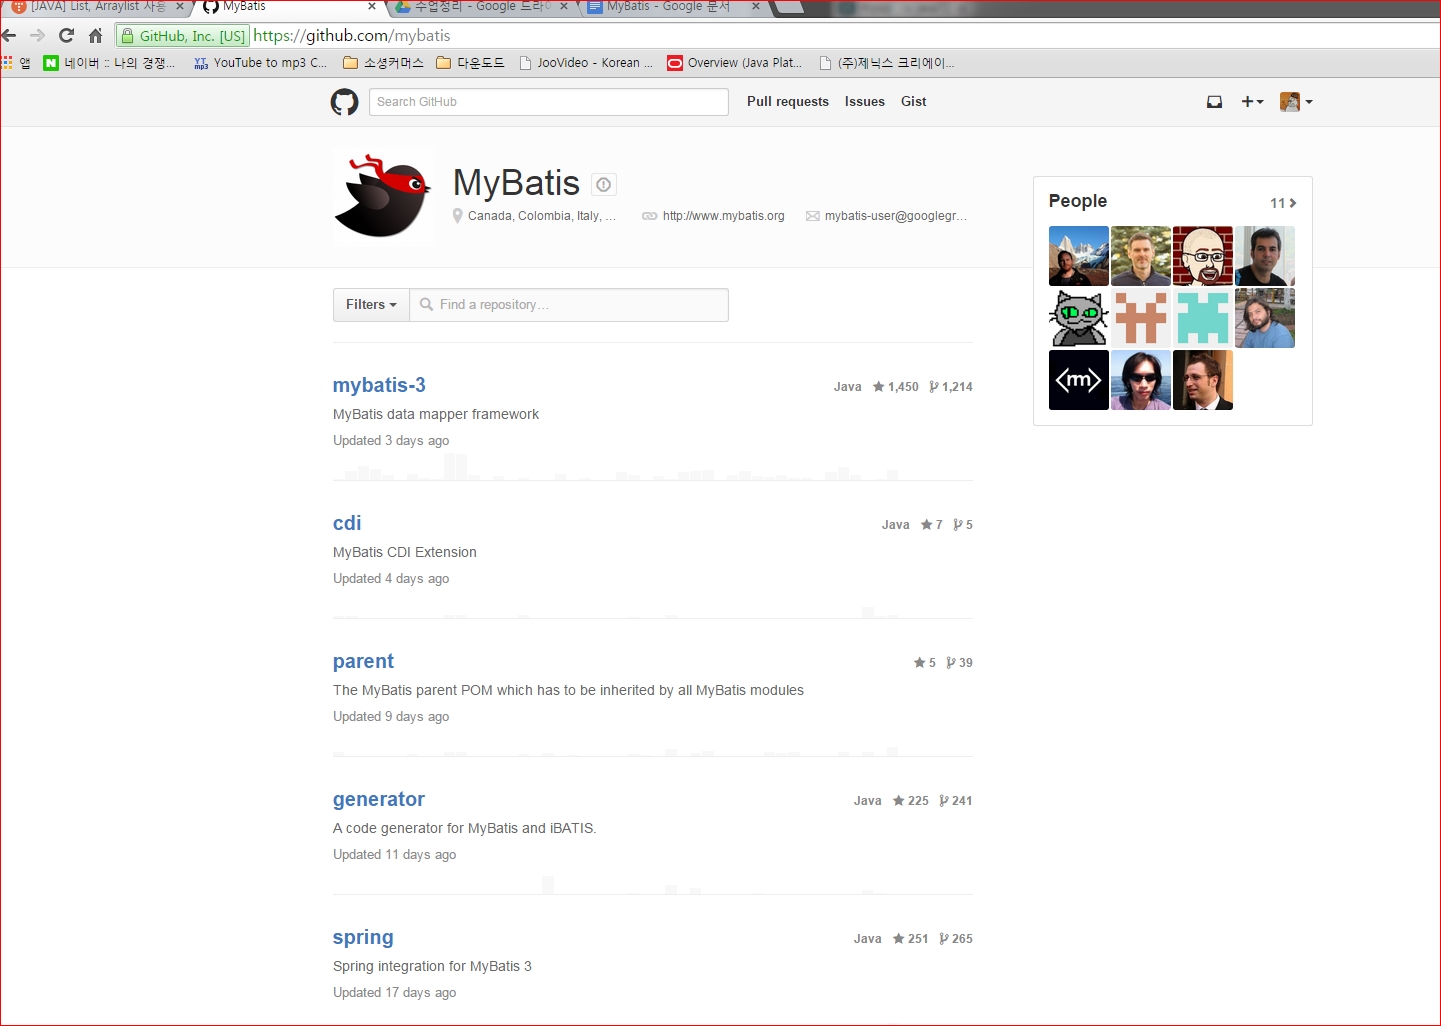Image resolution: width=1441 pixels, height=1026 pixels.
Task: Click the star count for generator
Action: point(911,801)
